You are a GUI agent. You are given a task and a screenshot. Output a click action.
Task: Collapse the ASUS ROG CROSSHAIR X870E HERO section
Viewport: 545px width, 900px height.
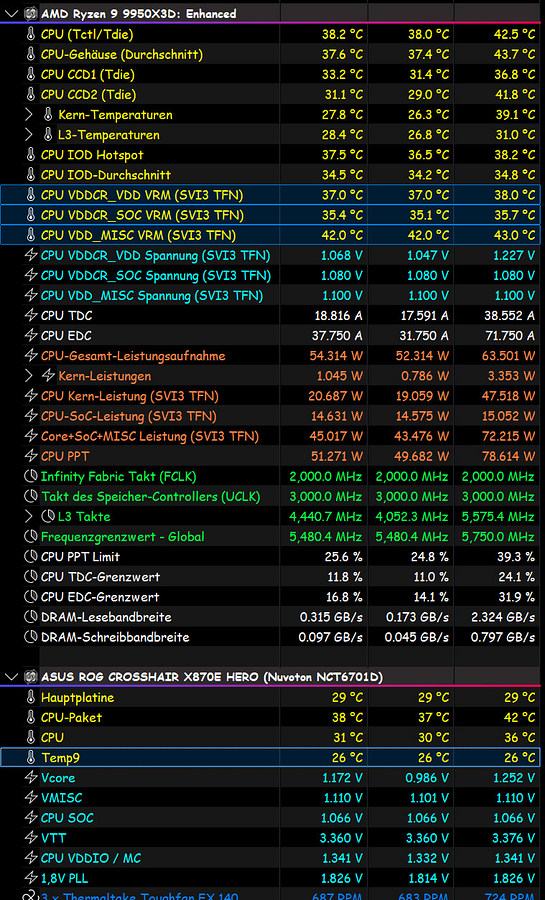click(11, 677)
